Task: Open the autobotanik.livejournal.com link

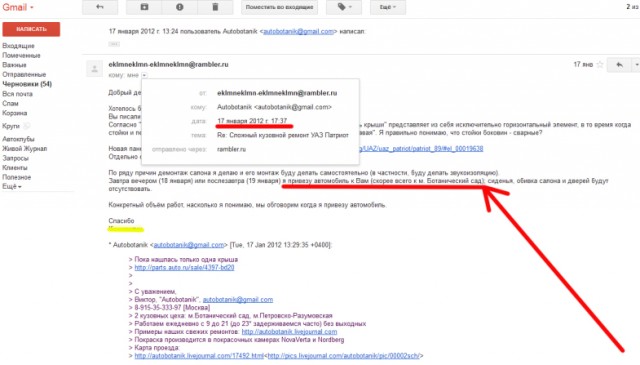Action: point(289,332)
